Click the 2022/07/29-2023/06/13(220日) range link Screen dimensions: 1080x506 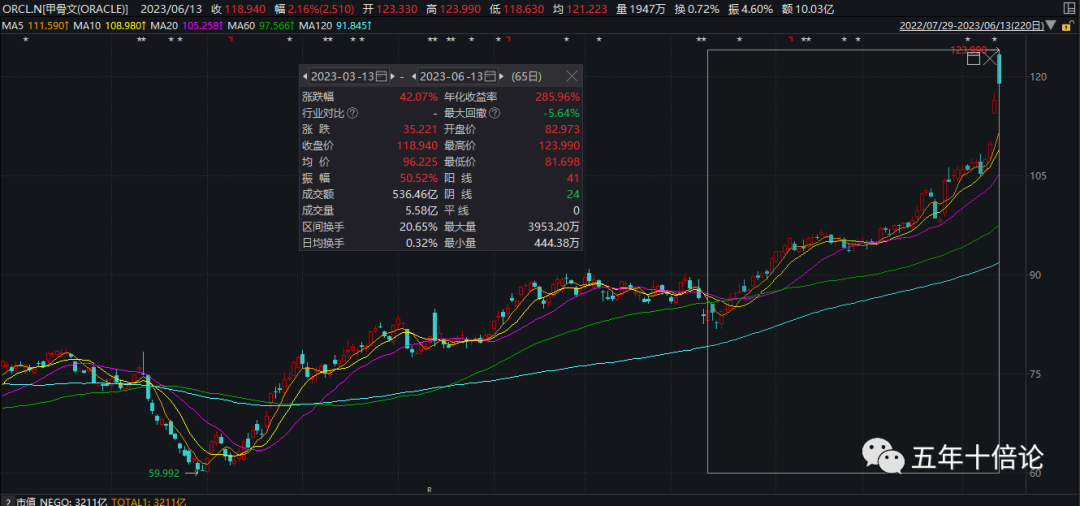[971, 26]
